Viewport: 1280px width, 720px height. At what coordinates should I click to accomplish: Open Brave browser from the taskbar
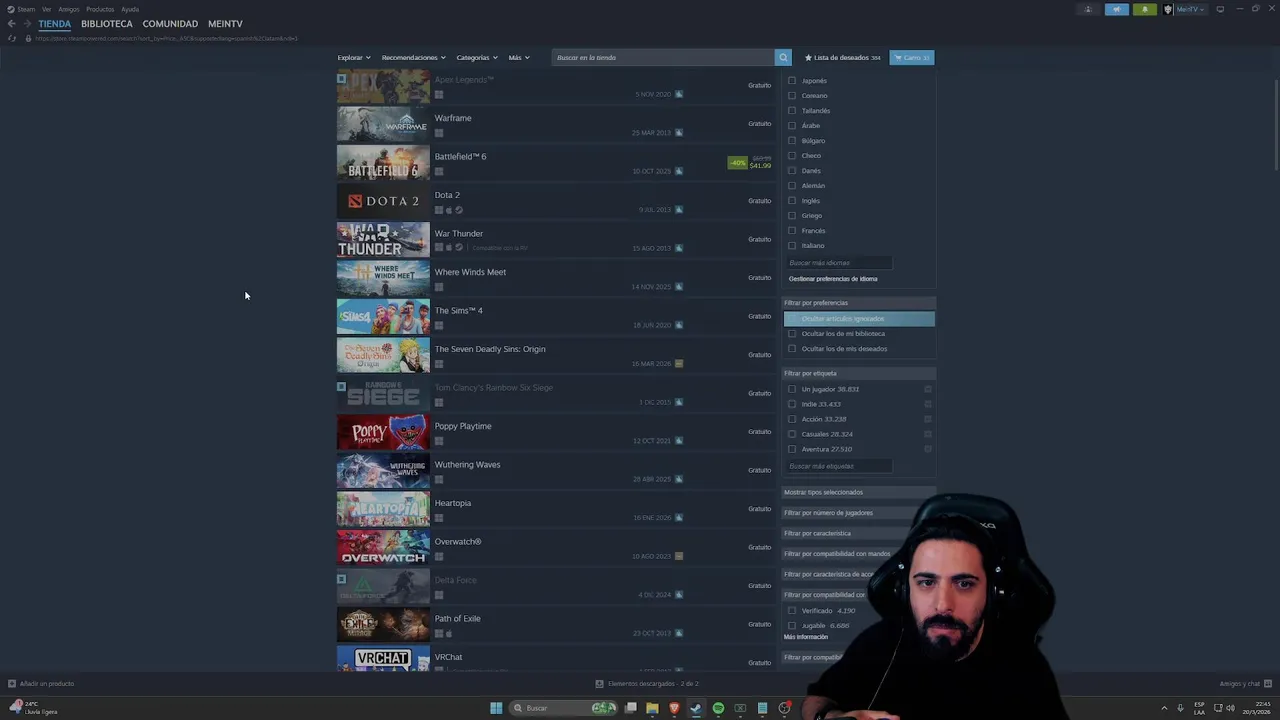(x=674, y=708)
